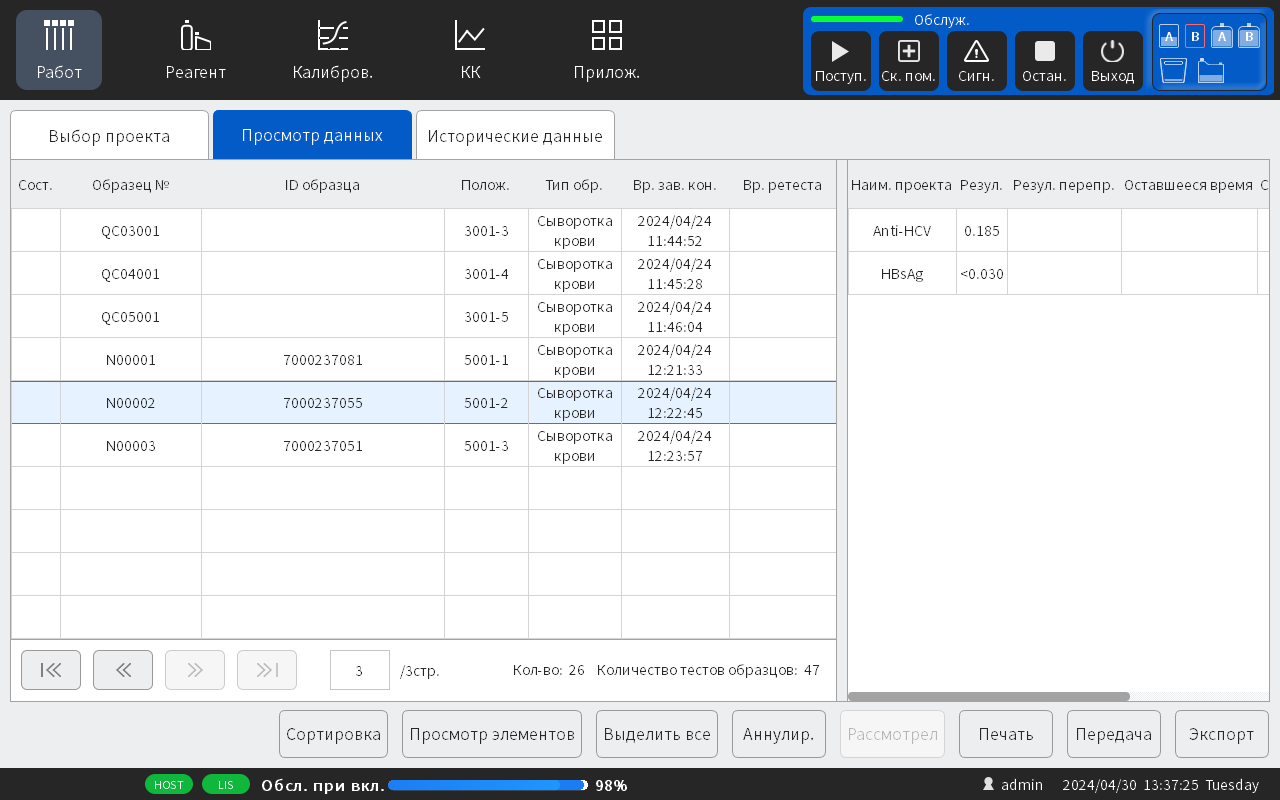Image resolution: width=1280 pixels, height=800 pixels.
Task: Switch to Исторические данные tab
Action: click(x=515, y=135)
